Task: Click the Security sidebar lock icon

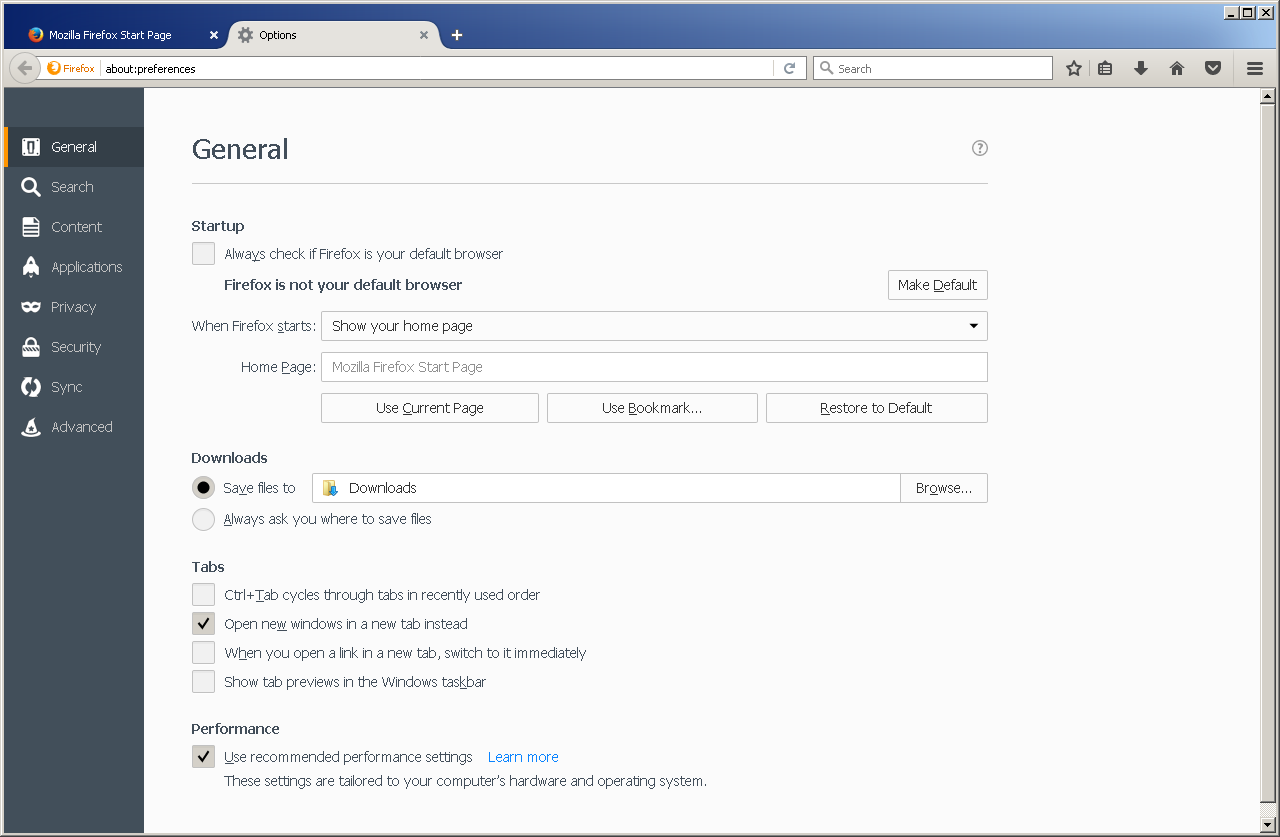Action: [31, 347]
